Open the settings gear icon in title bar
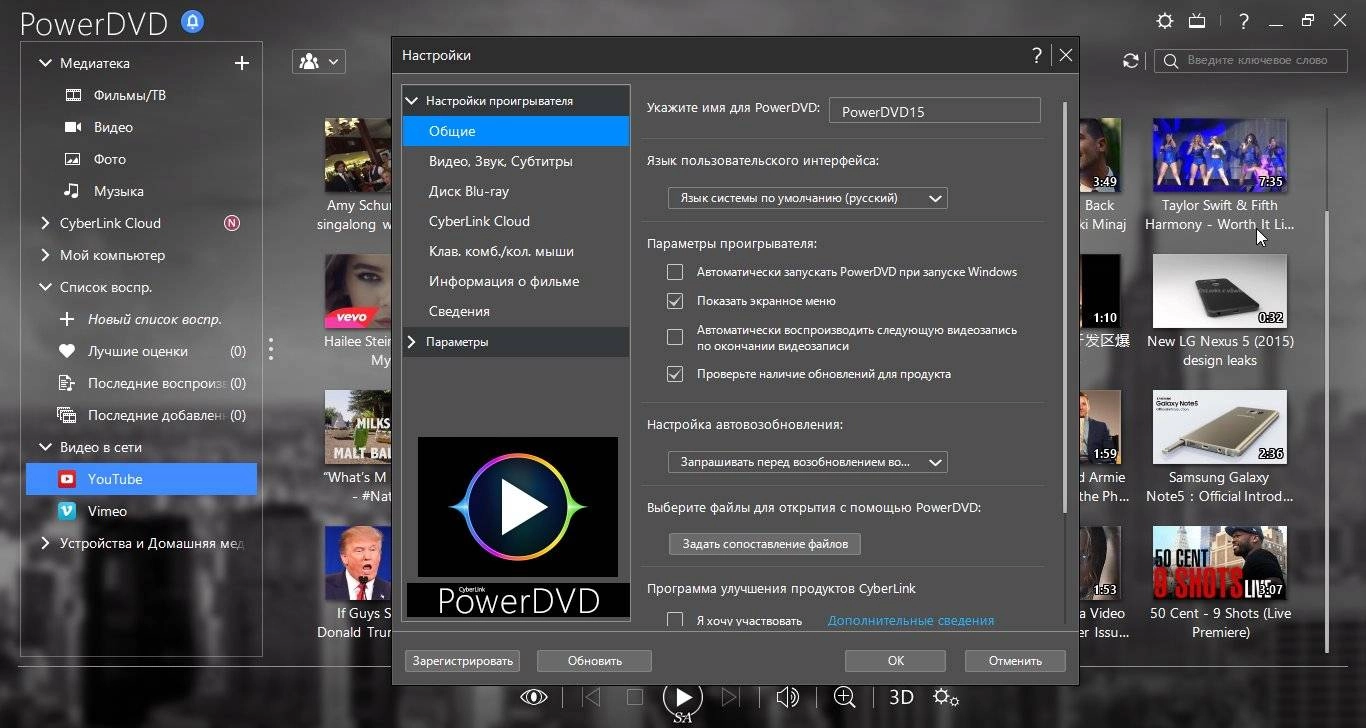The width and height of the screenshot is (1366, 728). (x=1165, y=21)
